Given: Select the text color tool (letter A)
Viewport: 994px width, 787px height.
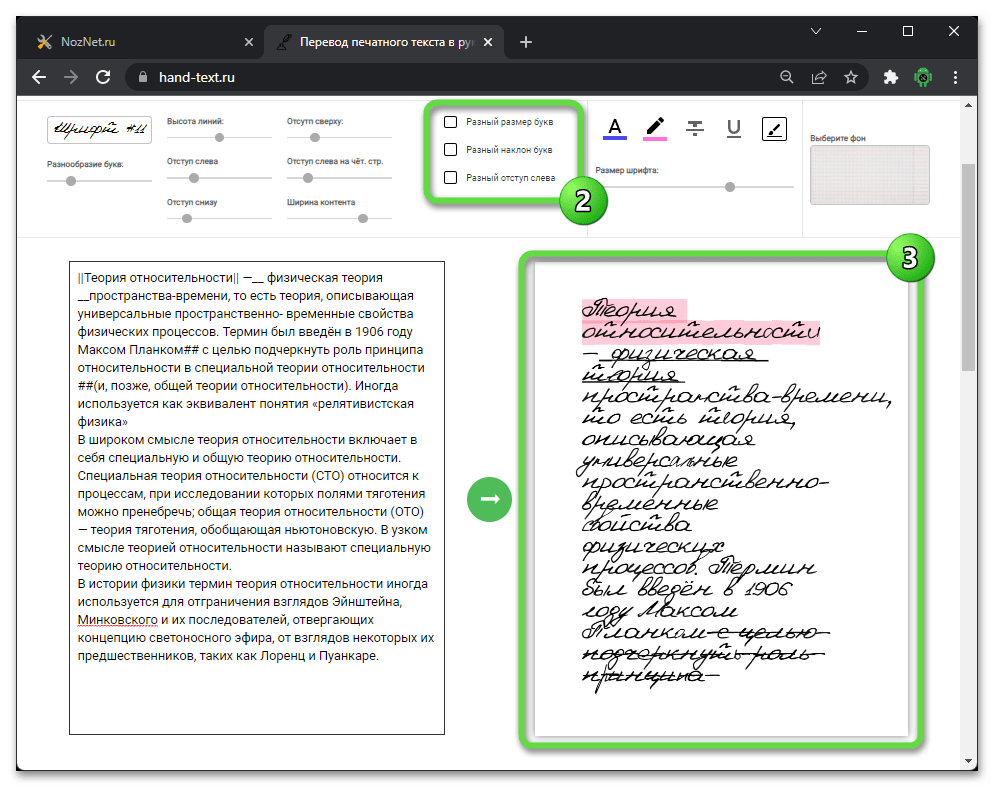Looking at the screenshot, I should click(x=614, y=127).
